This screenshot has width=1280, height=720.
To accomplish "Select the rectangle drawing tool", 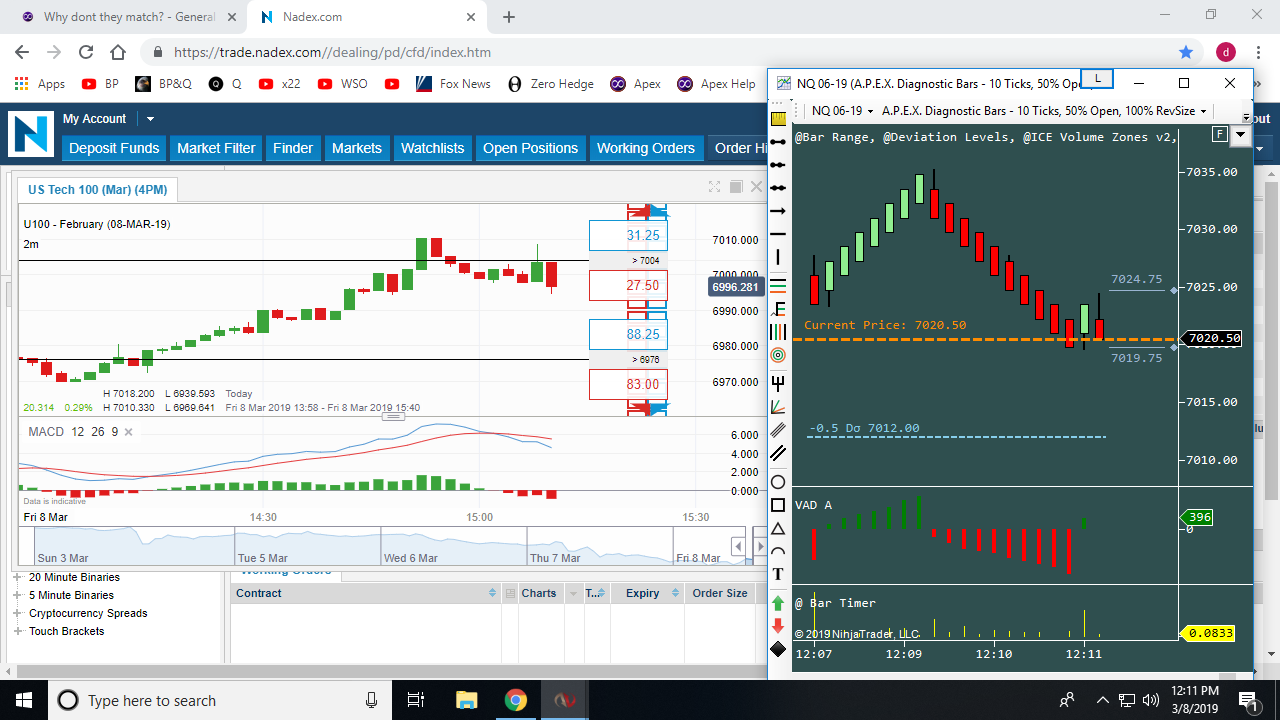I will (778, 505).
